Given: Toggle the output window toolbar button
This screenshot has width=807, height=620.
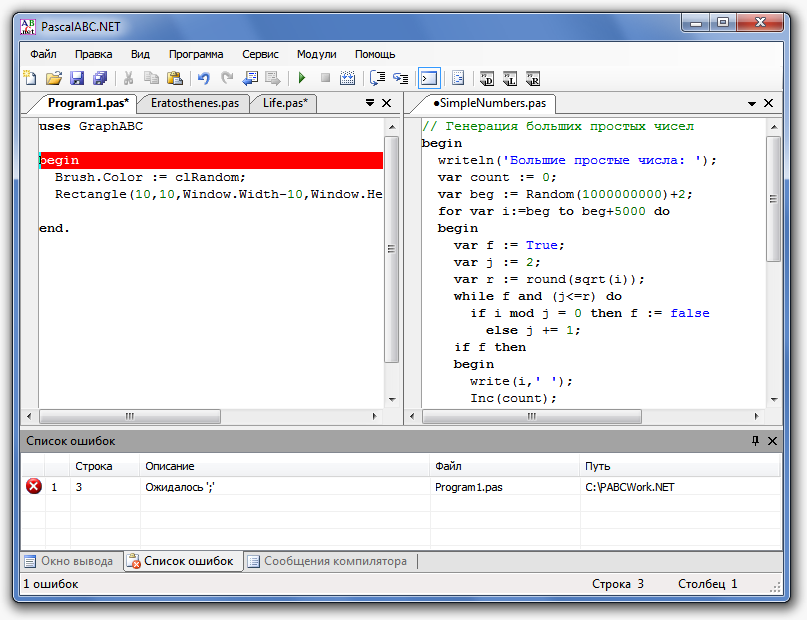Looking at the screenshot, I should click(x=429, y=78).
